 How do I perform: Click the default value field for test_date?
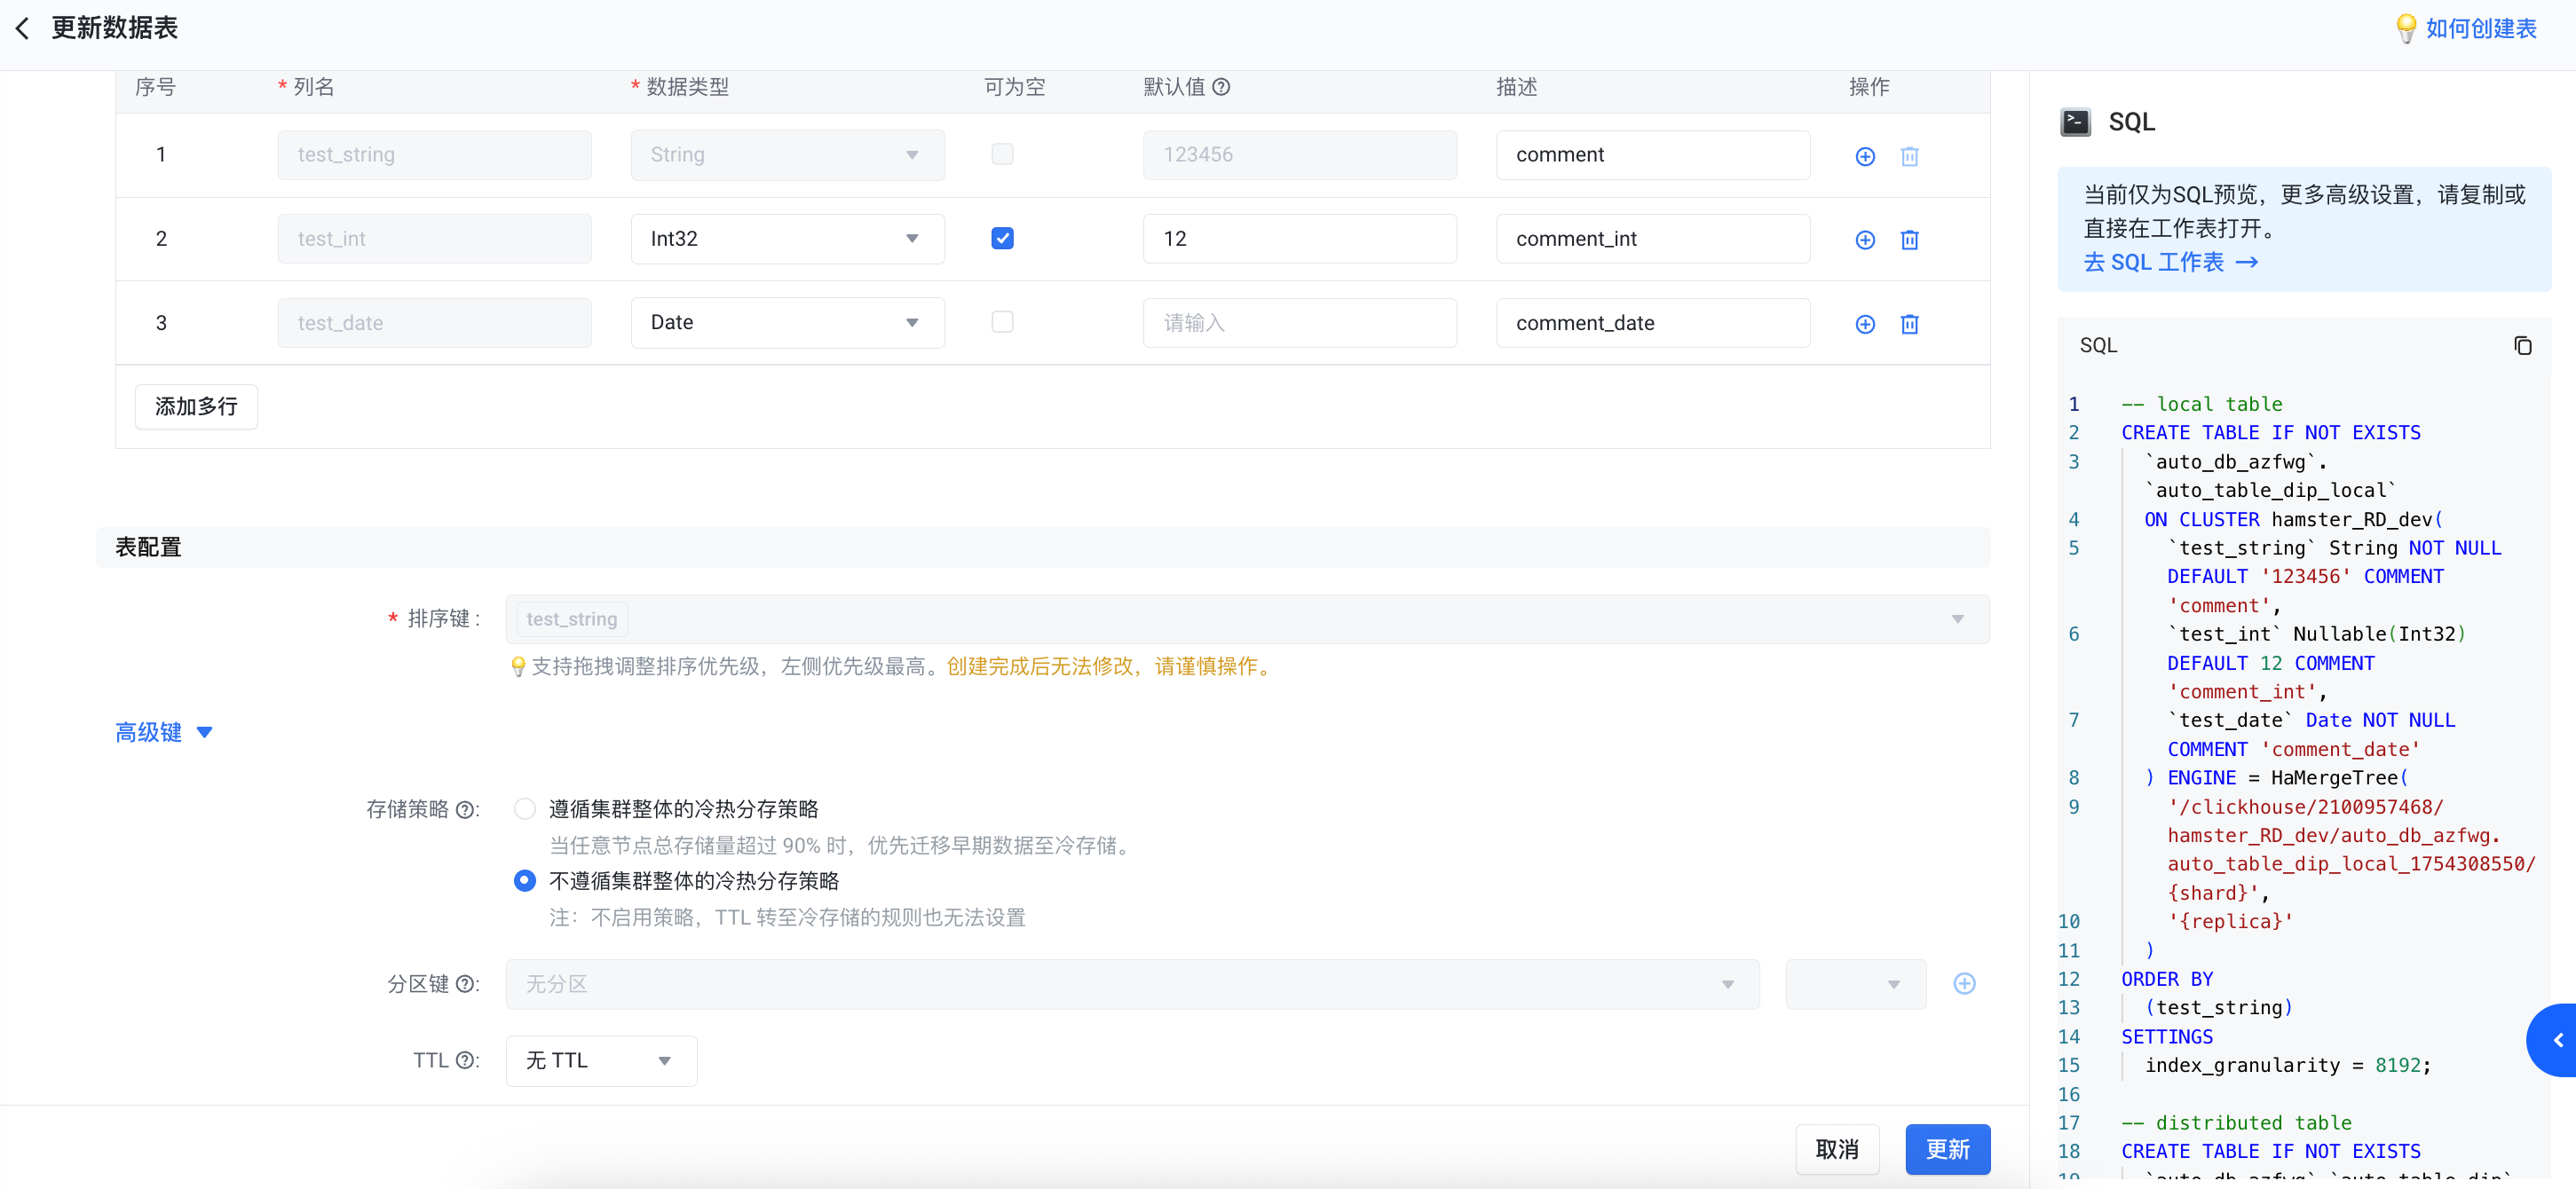[x=1299, y=323]
